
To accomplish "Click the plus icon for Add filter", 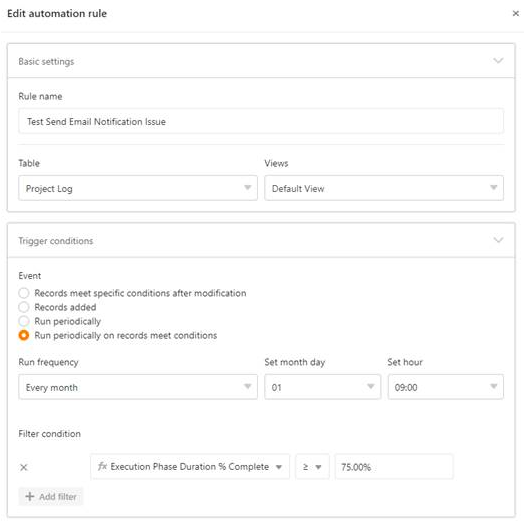I will [x=30, y=496].
